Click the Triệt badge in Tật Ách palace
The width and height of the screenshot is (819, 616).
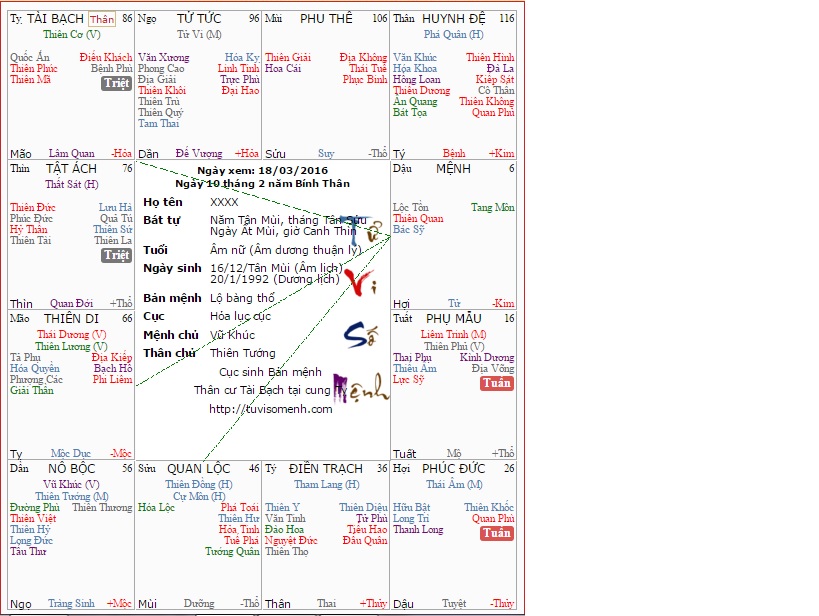117,255
